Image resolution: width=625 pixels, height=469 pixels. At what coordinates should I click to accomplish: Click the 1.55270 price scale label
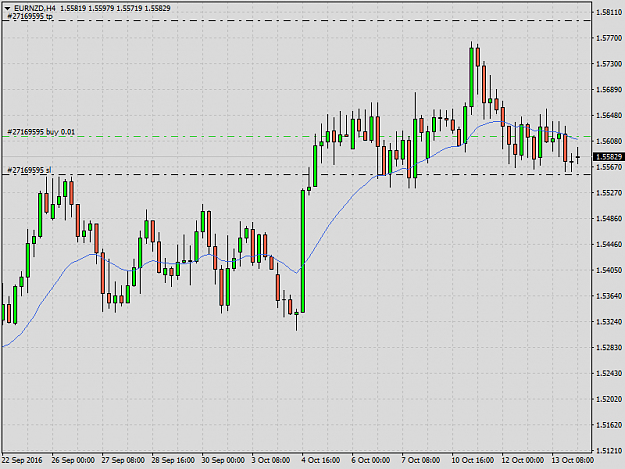(x=609, y=193)
